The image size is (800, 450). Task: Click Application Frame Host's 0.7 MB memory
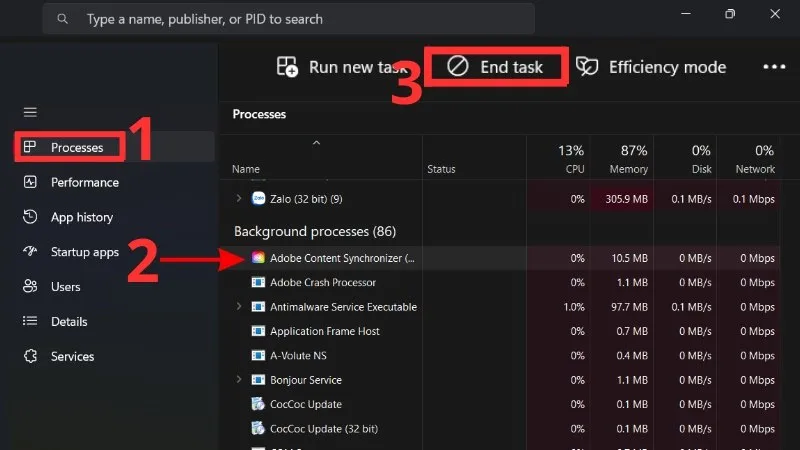tap(632, 331)
